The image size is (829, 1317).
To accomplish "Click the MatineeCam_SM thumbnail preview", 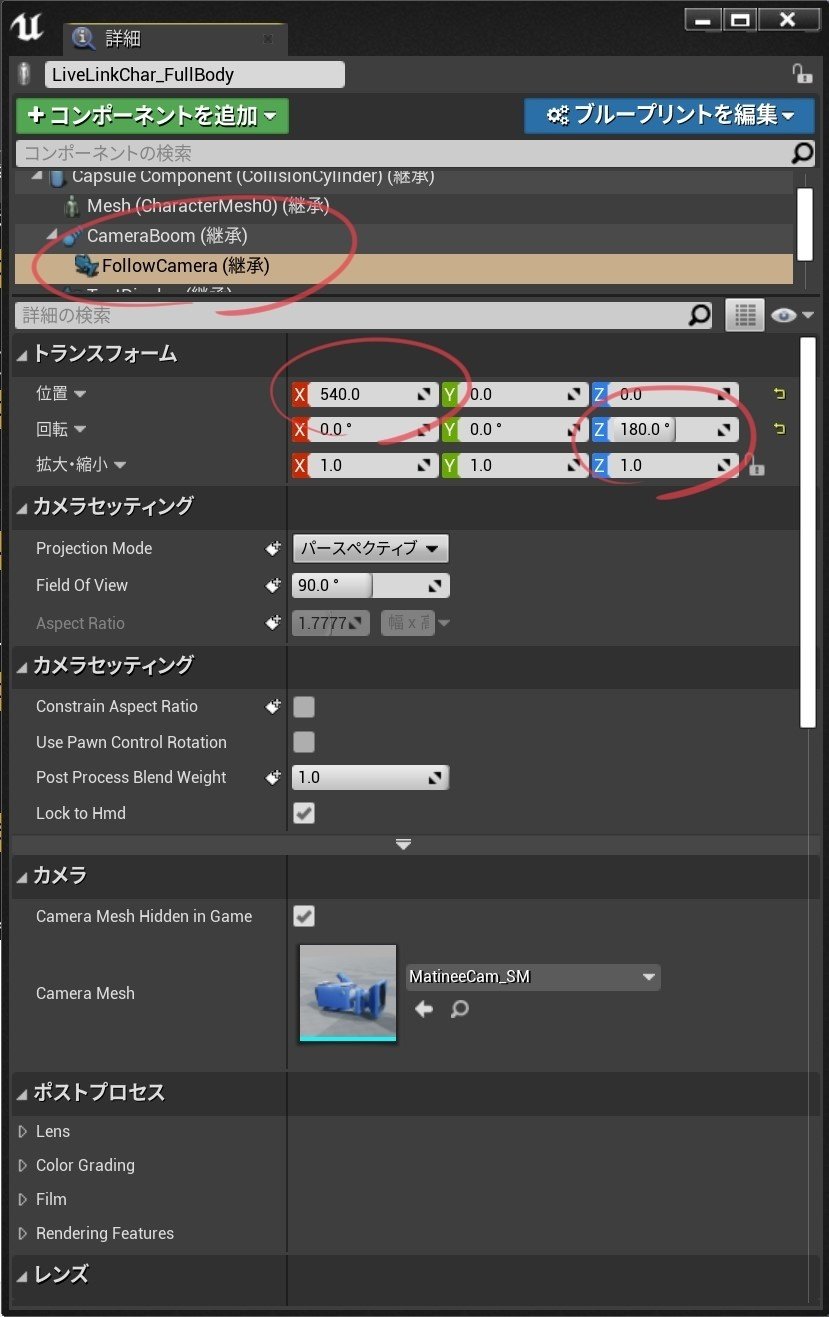I will (347, 993).
